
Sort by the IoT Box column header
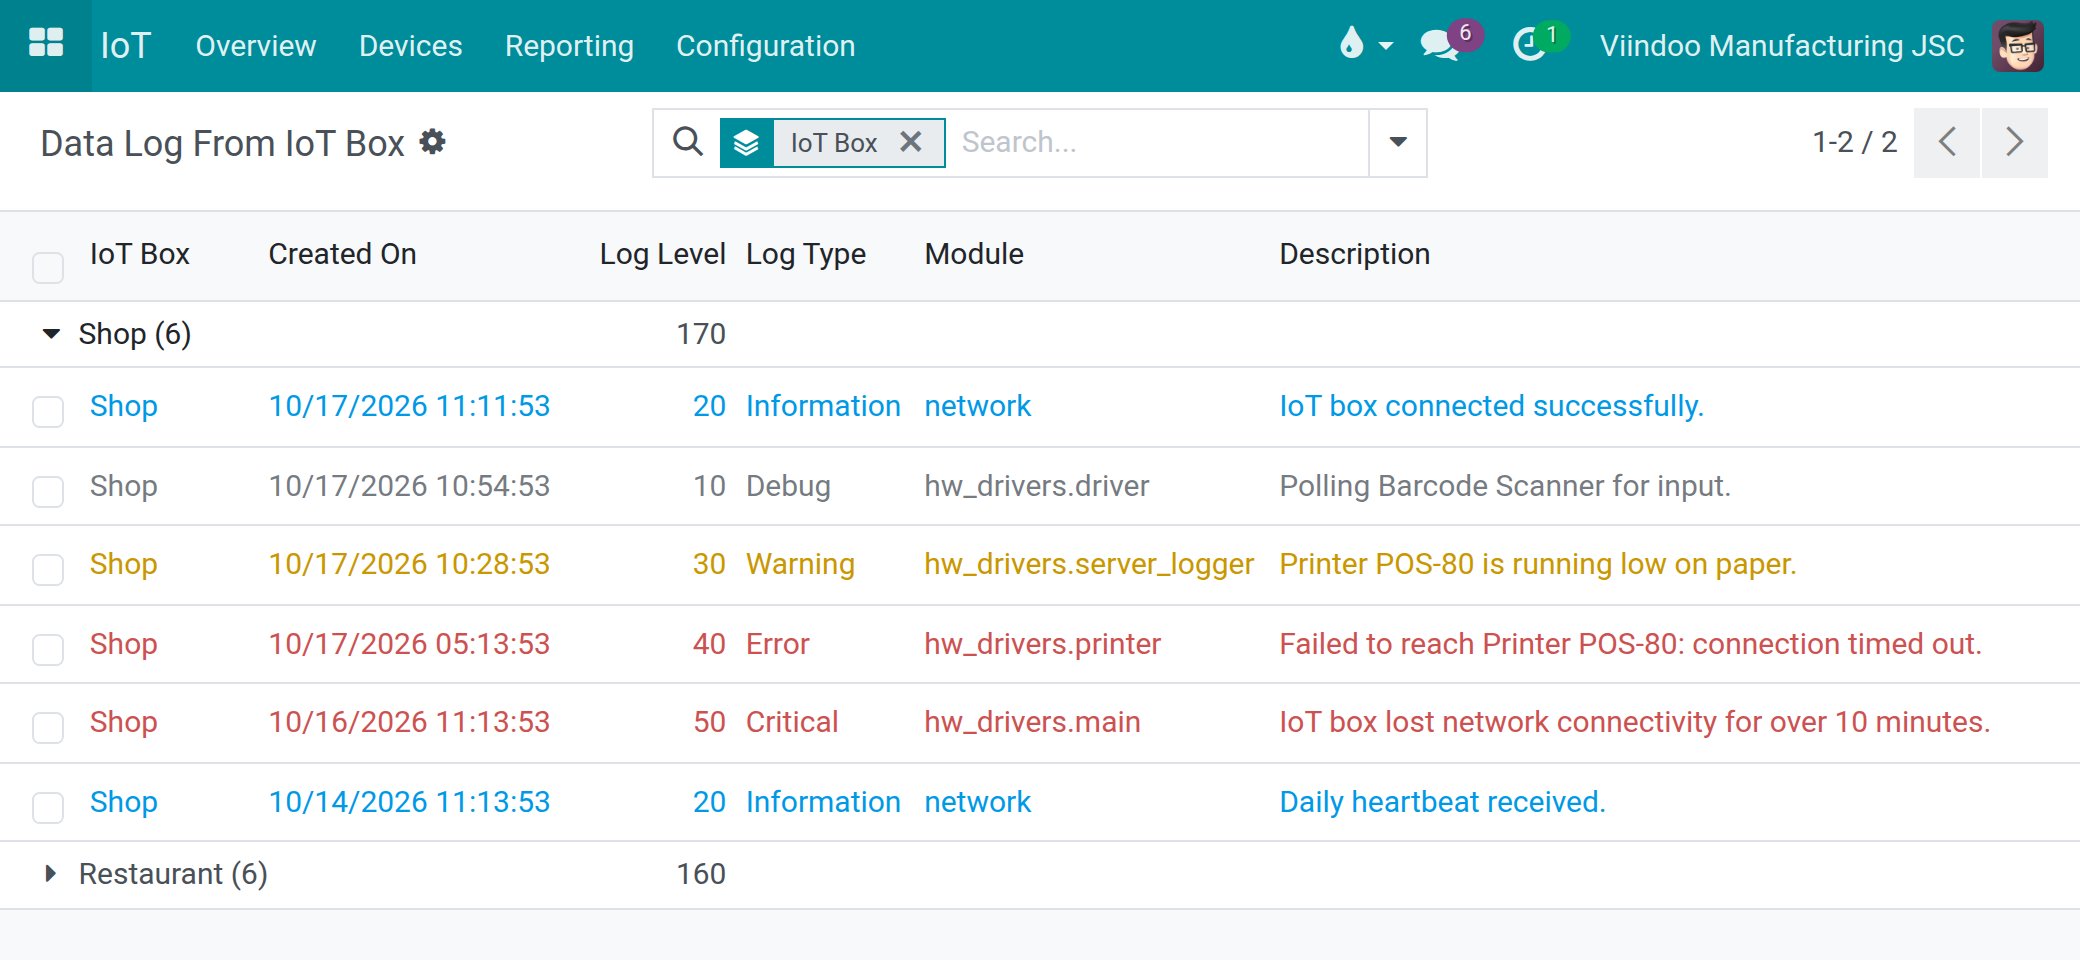point(140,254)
